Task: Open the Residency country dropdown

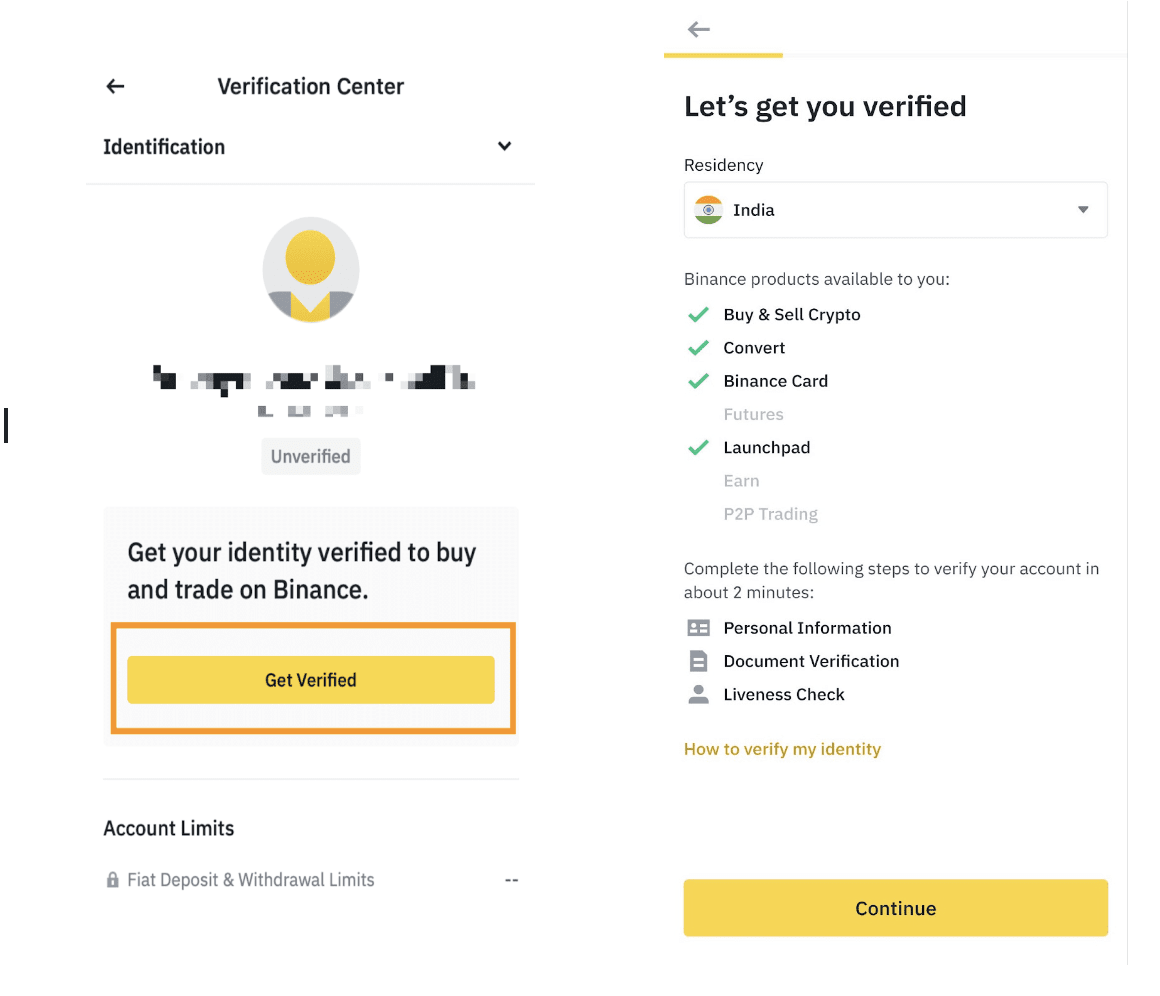Action: [895, 210]
